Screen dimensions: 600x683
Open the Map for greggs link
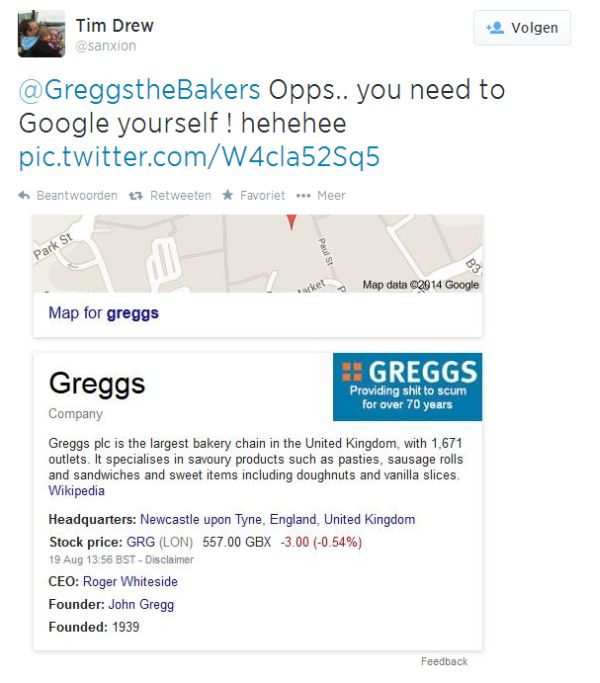click(x=103, y=313)
